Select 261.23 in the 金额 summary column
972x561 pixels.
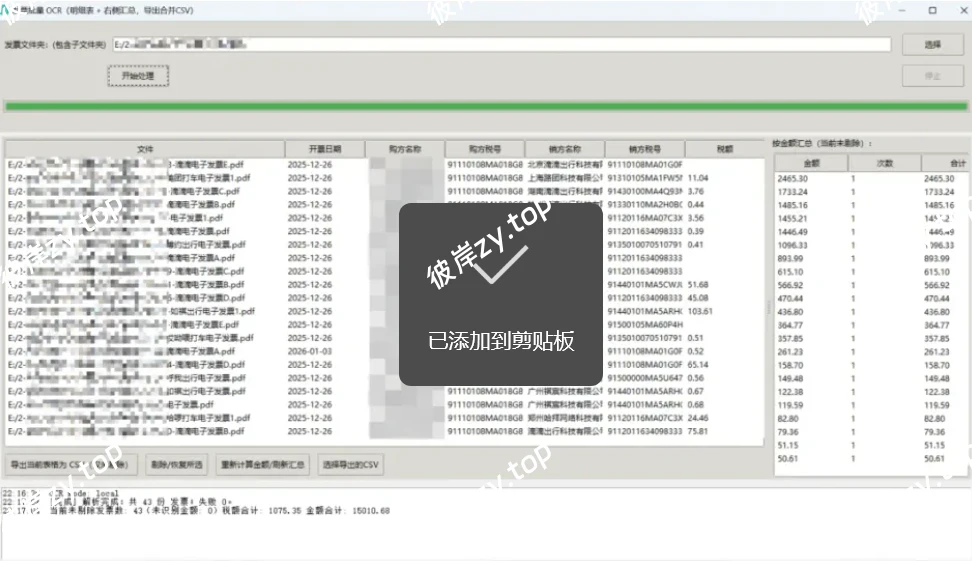tap(790, 352)
